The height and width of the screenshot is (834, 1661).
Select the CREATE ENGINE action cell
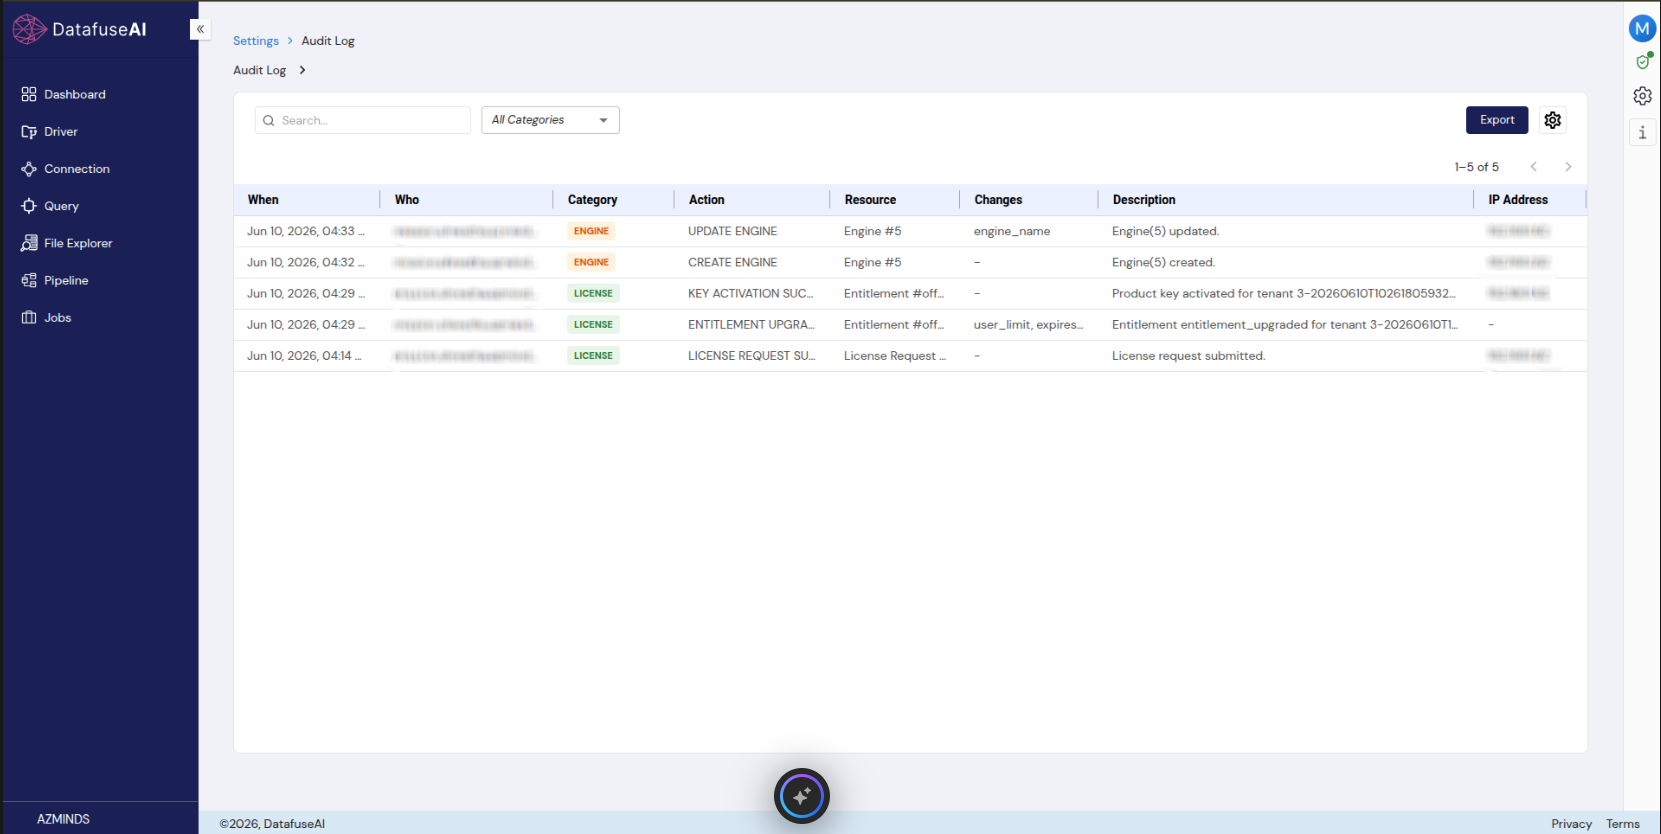[x=732, y=262]
